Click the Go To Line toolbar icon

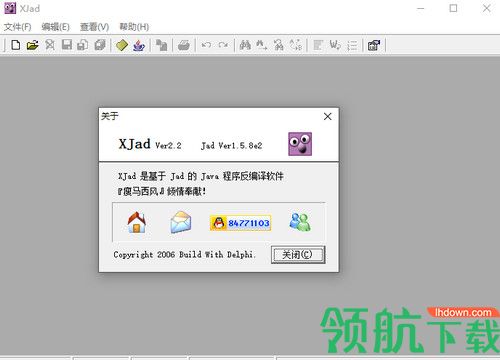tap(295, 45)
